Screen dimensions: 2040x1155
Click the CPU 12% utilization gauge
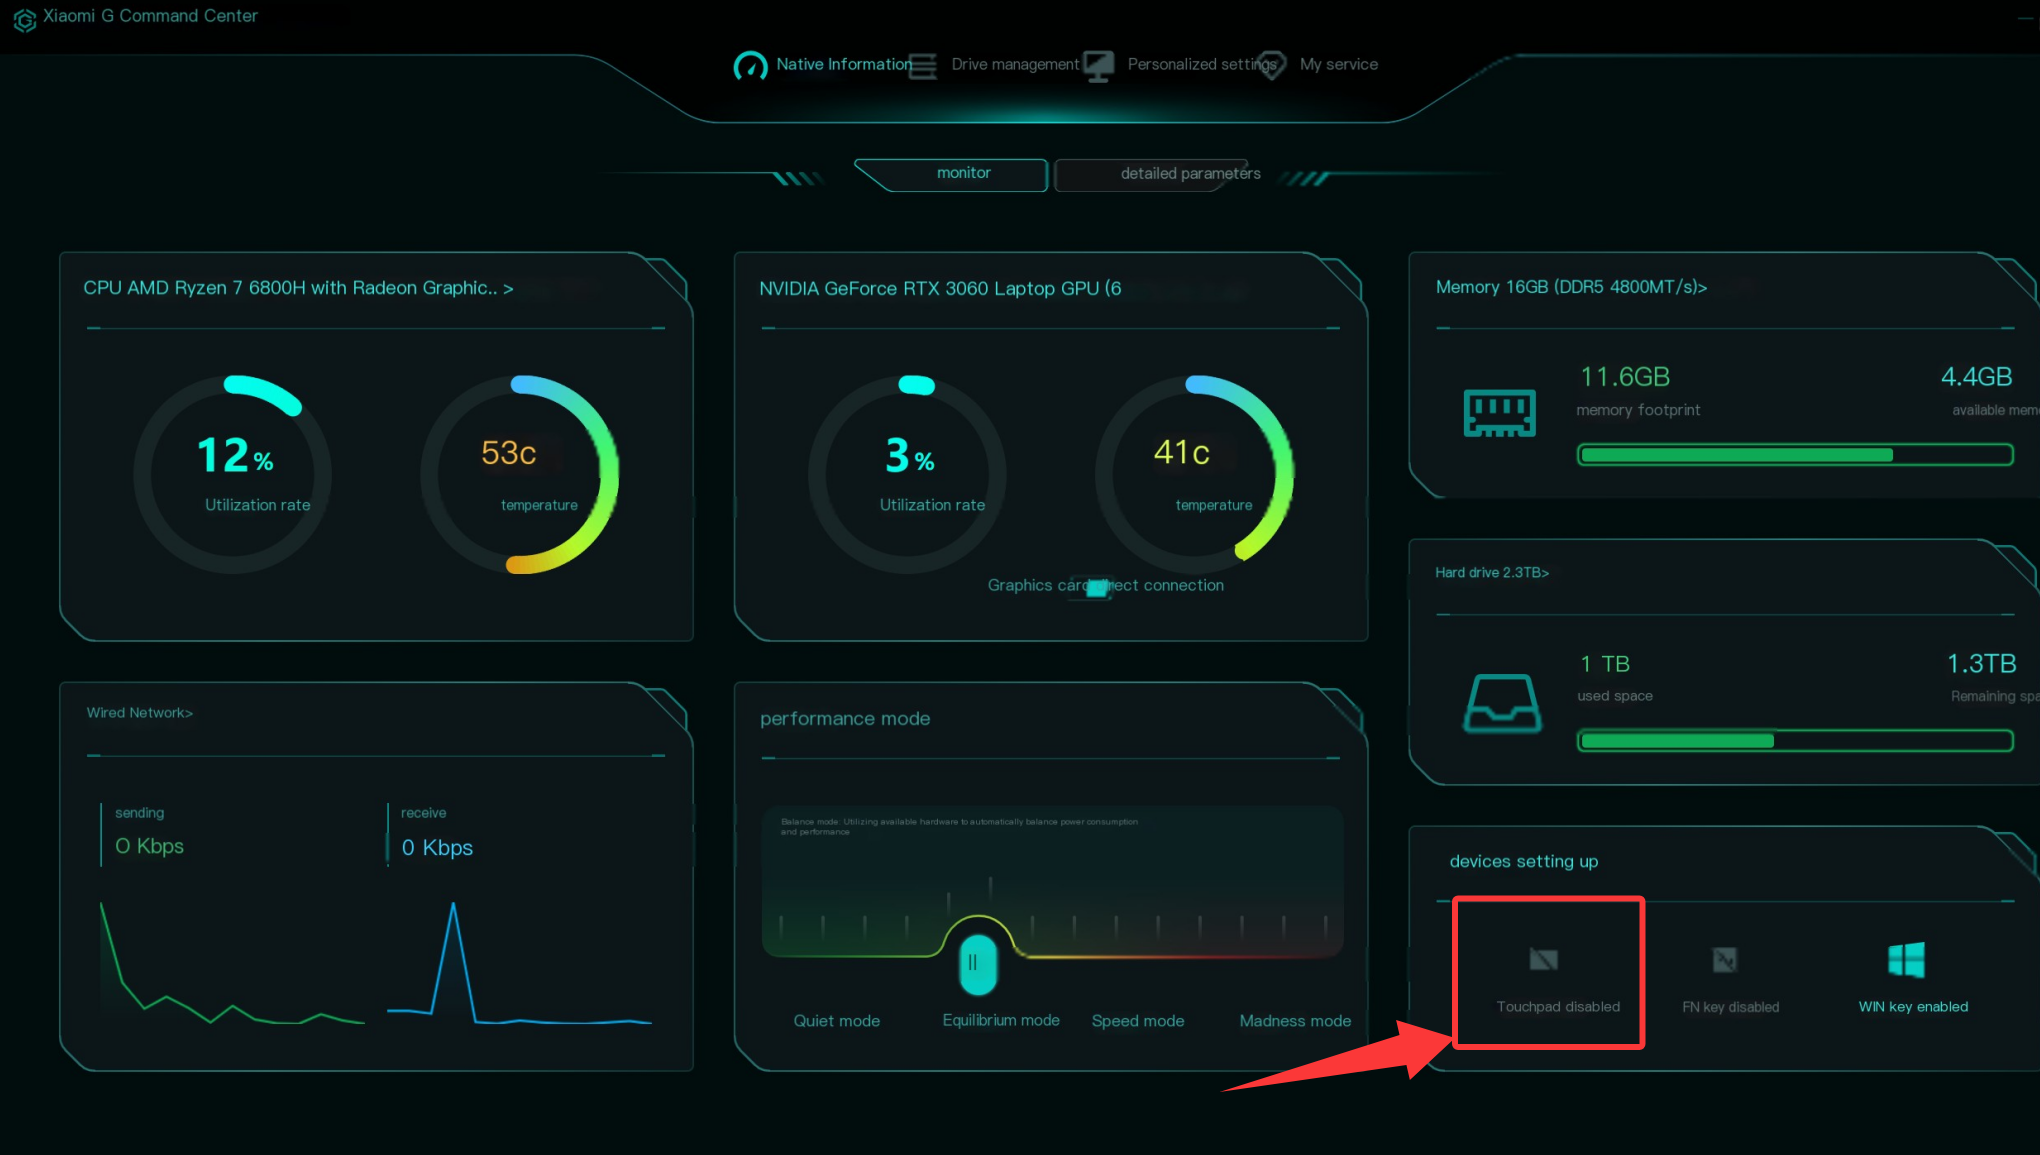tap(233, 474)
